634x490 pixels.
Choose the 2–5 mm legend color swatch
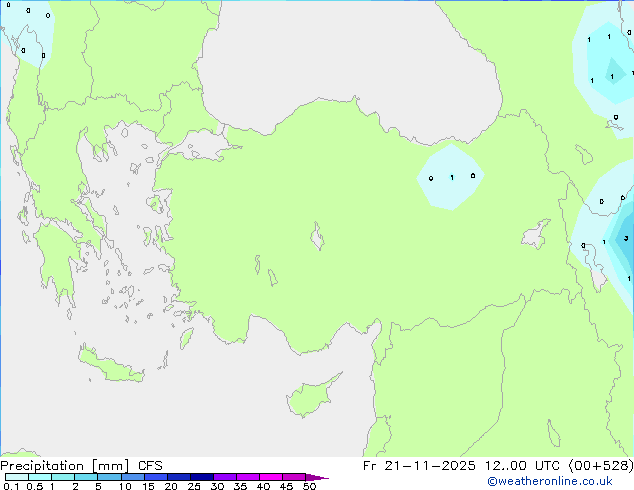tap(86, 477)
